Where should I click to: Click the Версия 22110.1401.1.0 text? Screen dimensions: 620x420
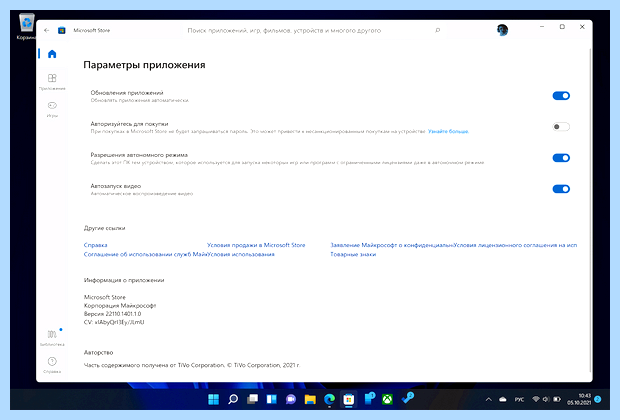[x=112, y=314]
